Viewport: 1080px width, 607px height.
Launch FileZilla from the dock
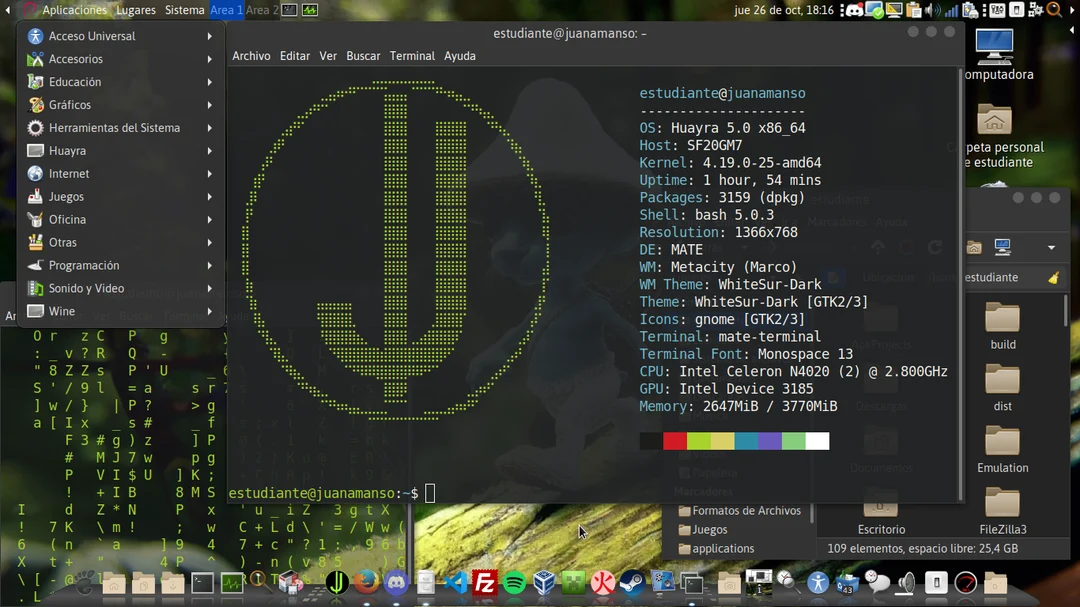pyautogui.click(x=487, y=582)
